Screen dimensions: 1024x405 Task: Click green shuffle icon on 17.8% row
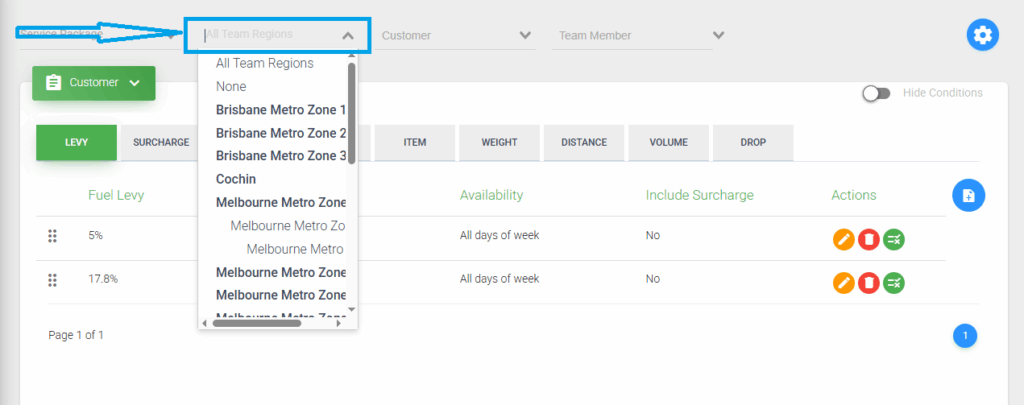[894, 283]
